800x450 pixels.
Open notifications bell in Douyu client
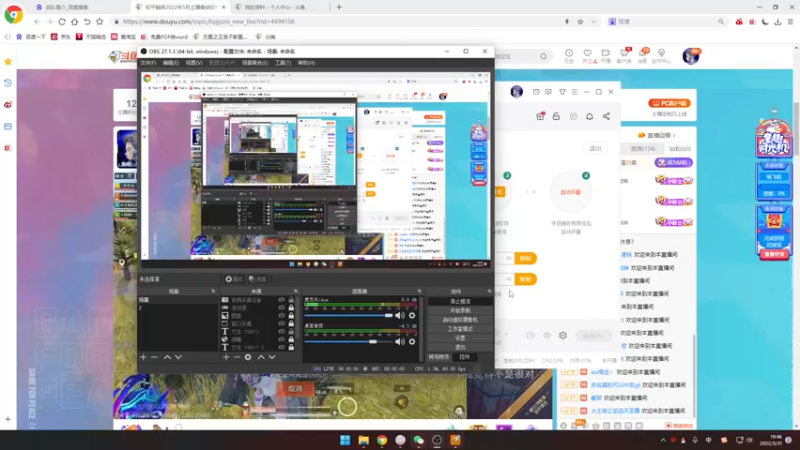[589, 116]
